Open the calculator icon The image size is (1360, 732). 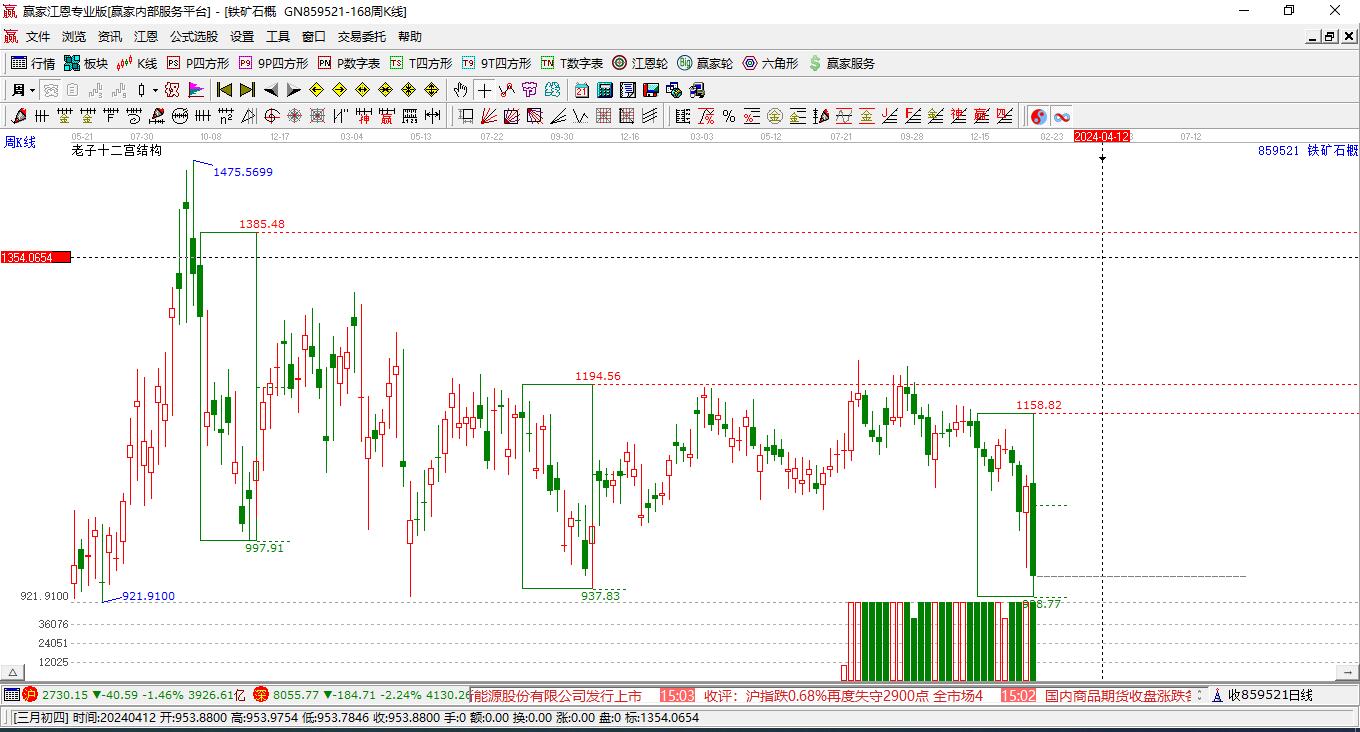click(x=605, y=90)
